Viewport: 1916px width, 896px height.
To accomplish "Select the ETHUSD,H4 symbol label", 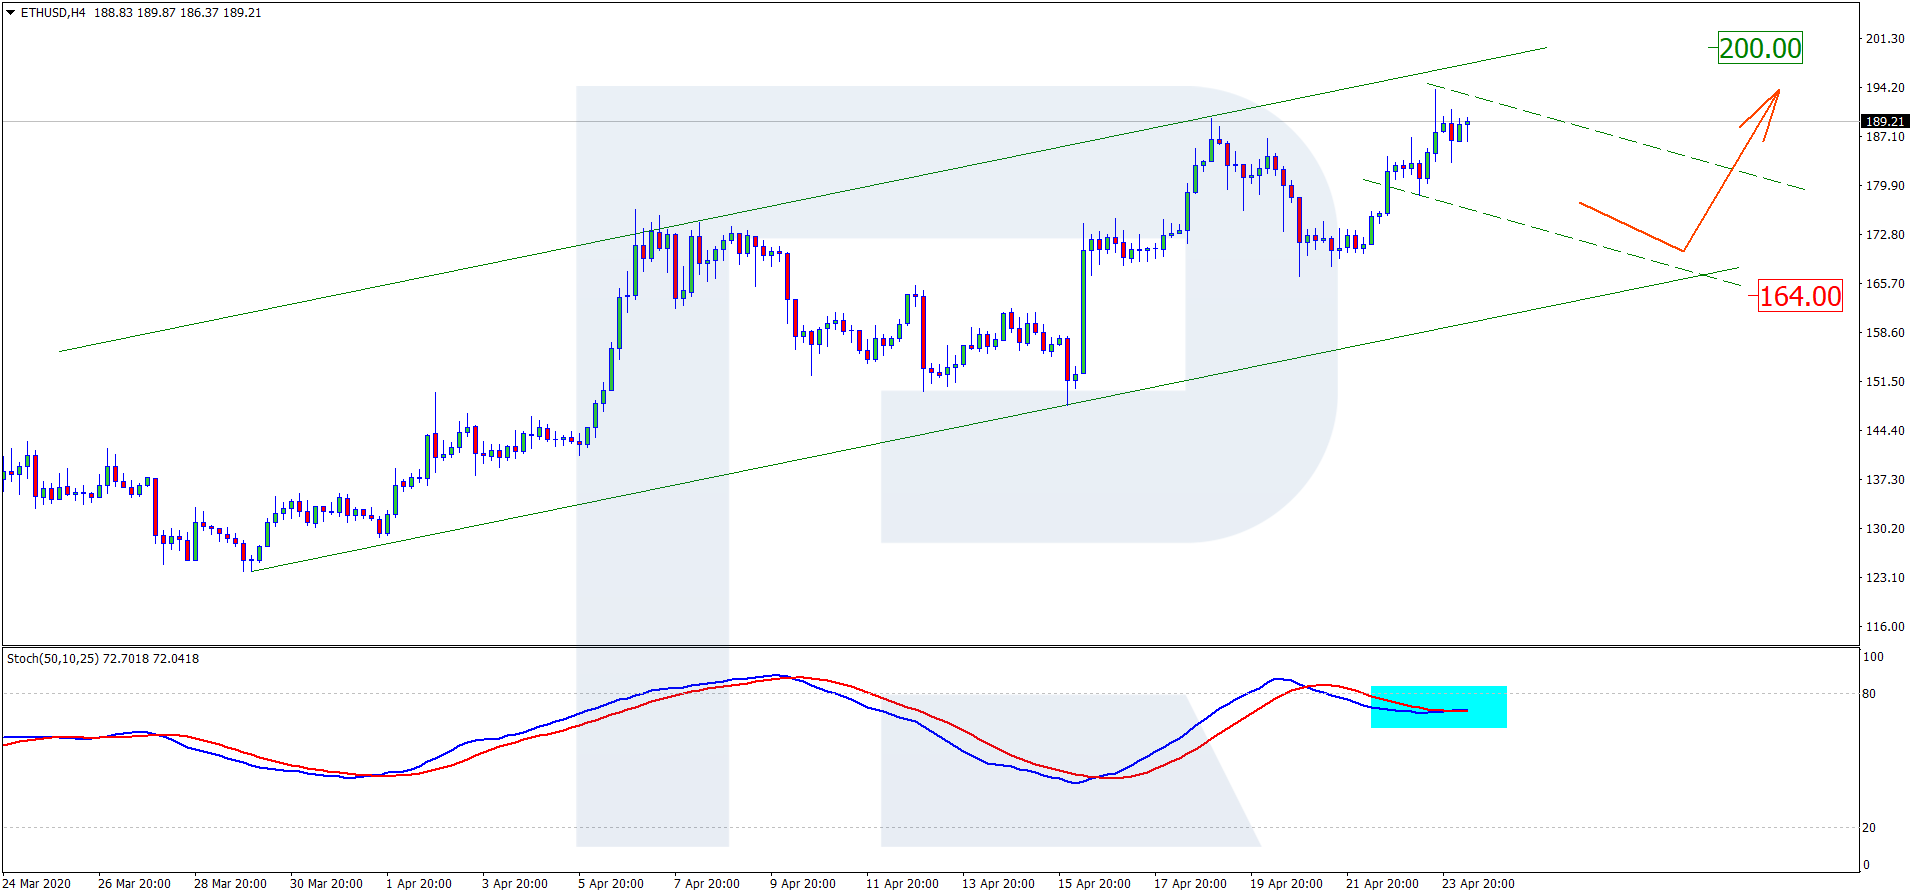I will 53,13.
